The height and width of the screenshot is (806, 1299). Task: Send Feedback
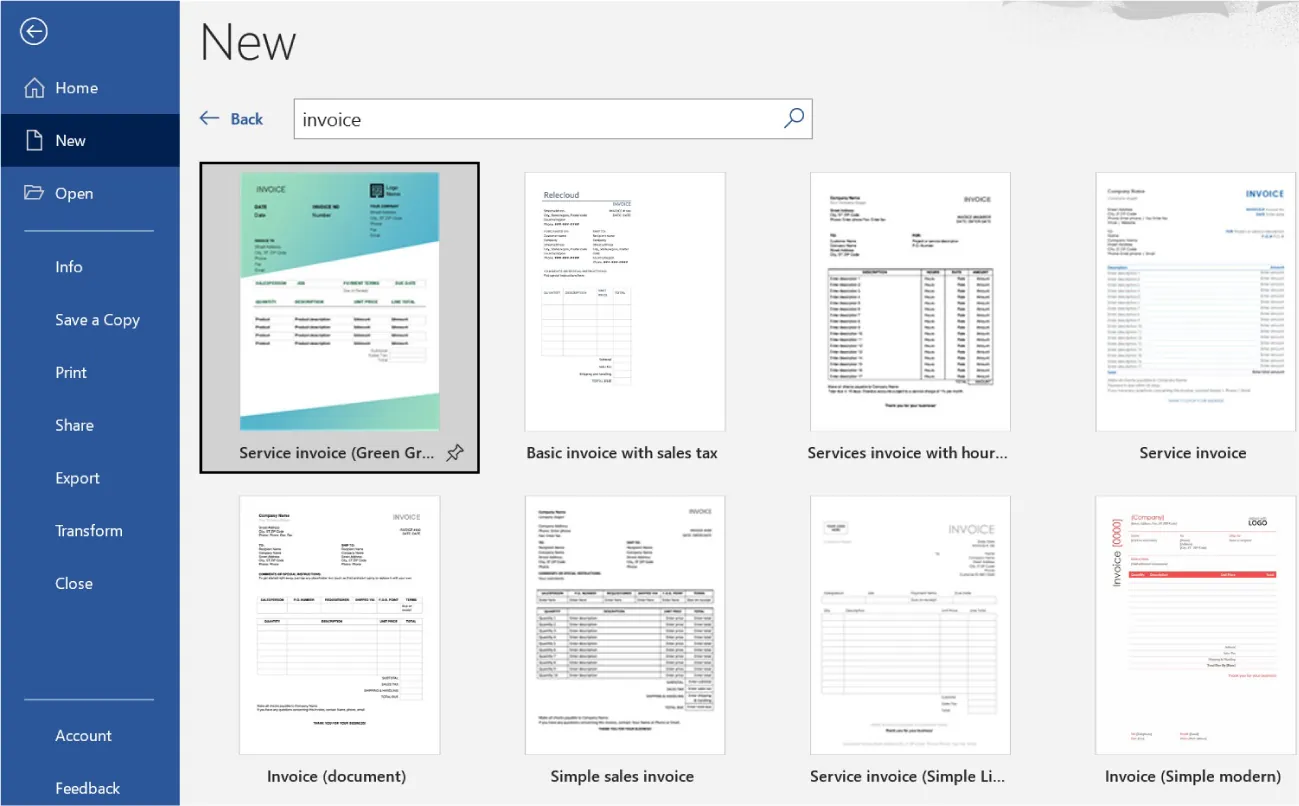click(88, 788)
